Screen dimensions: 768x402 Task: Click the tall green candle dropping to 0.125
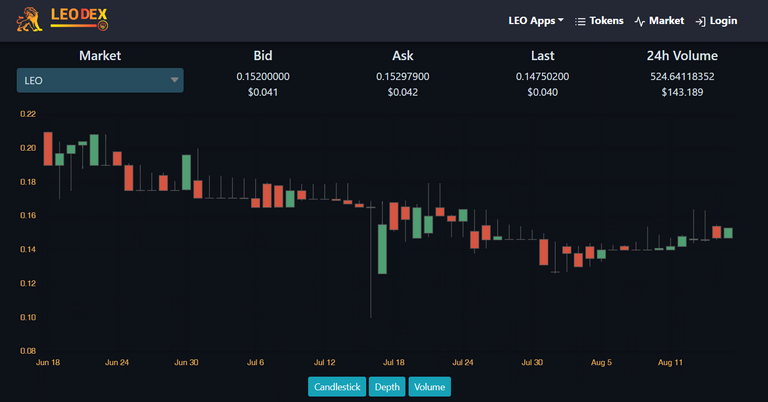pyautogui.click(x=383, y=249)
